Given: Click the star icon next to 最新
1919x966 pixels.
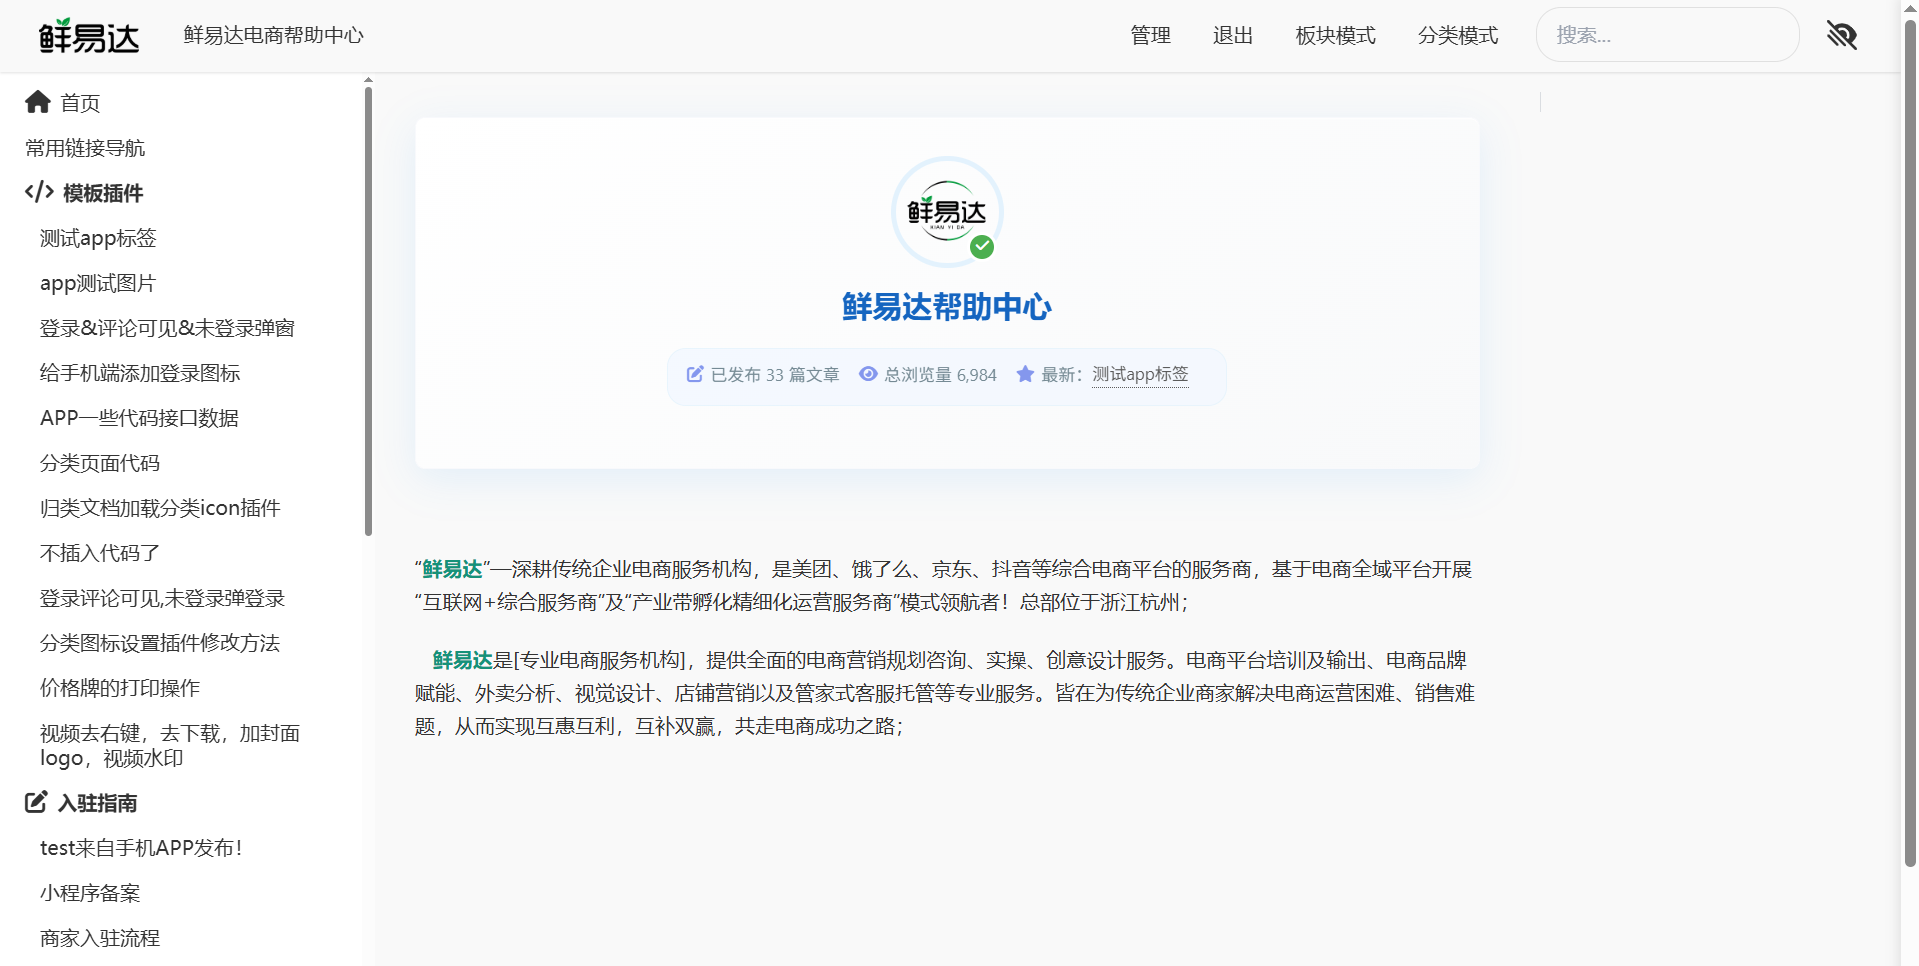Looking at the screenshot, I should [x=1025, y=374].
